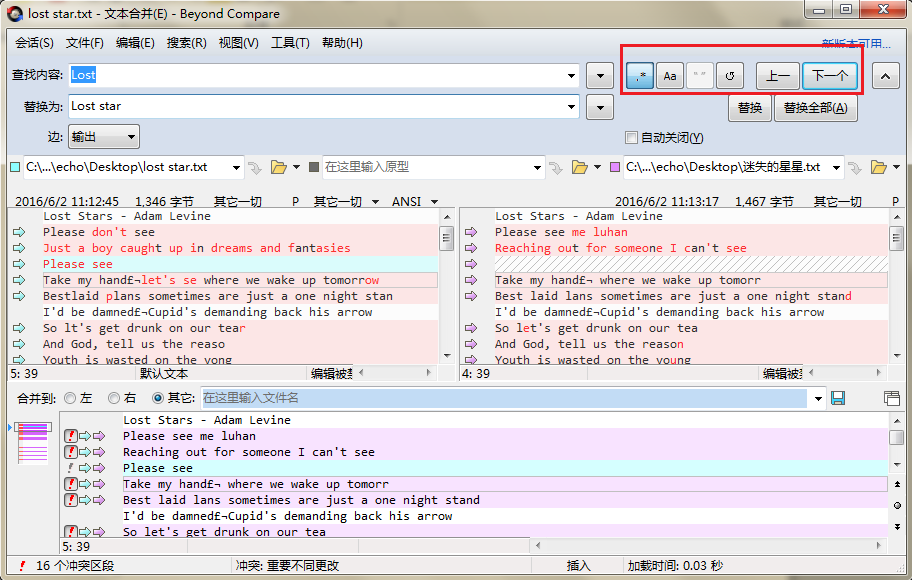The width and height of the screenshot is (912, 580).
Task: Open the 查找内容 history dropdown arrow
Action: pyautogui.click(x=571, y=76)
